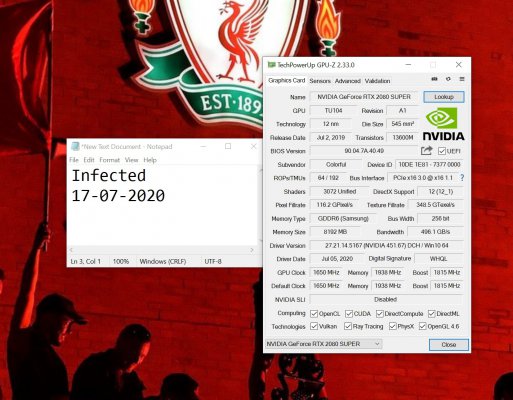Screen dimensions: 513x400
Task: Toggle the Vulkan checkbox
Action: click(314, 326)
